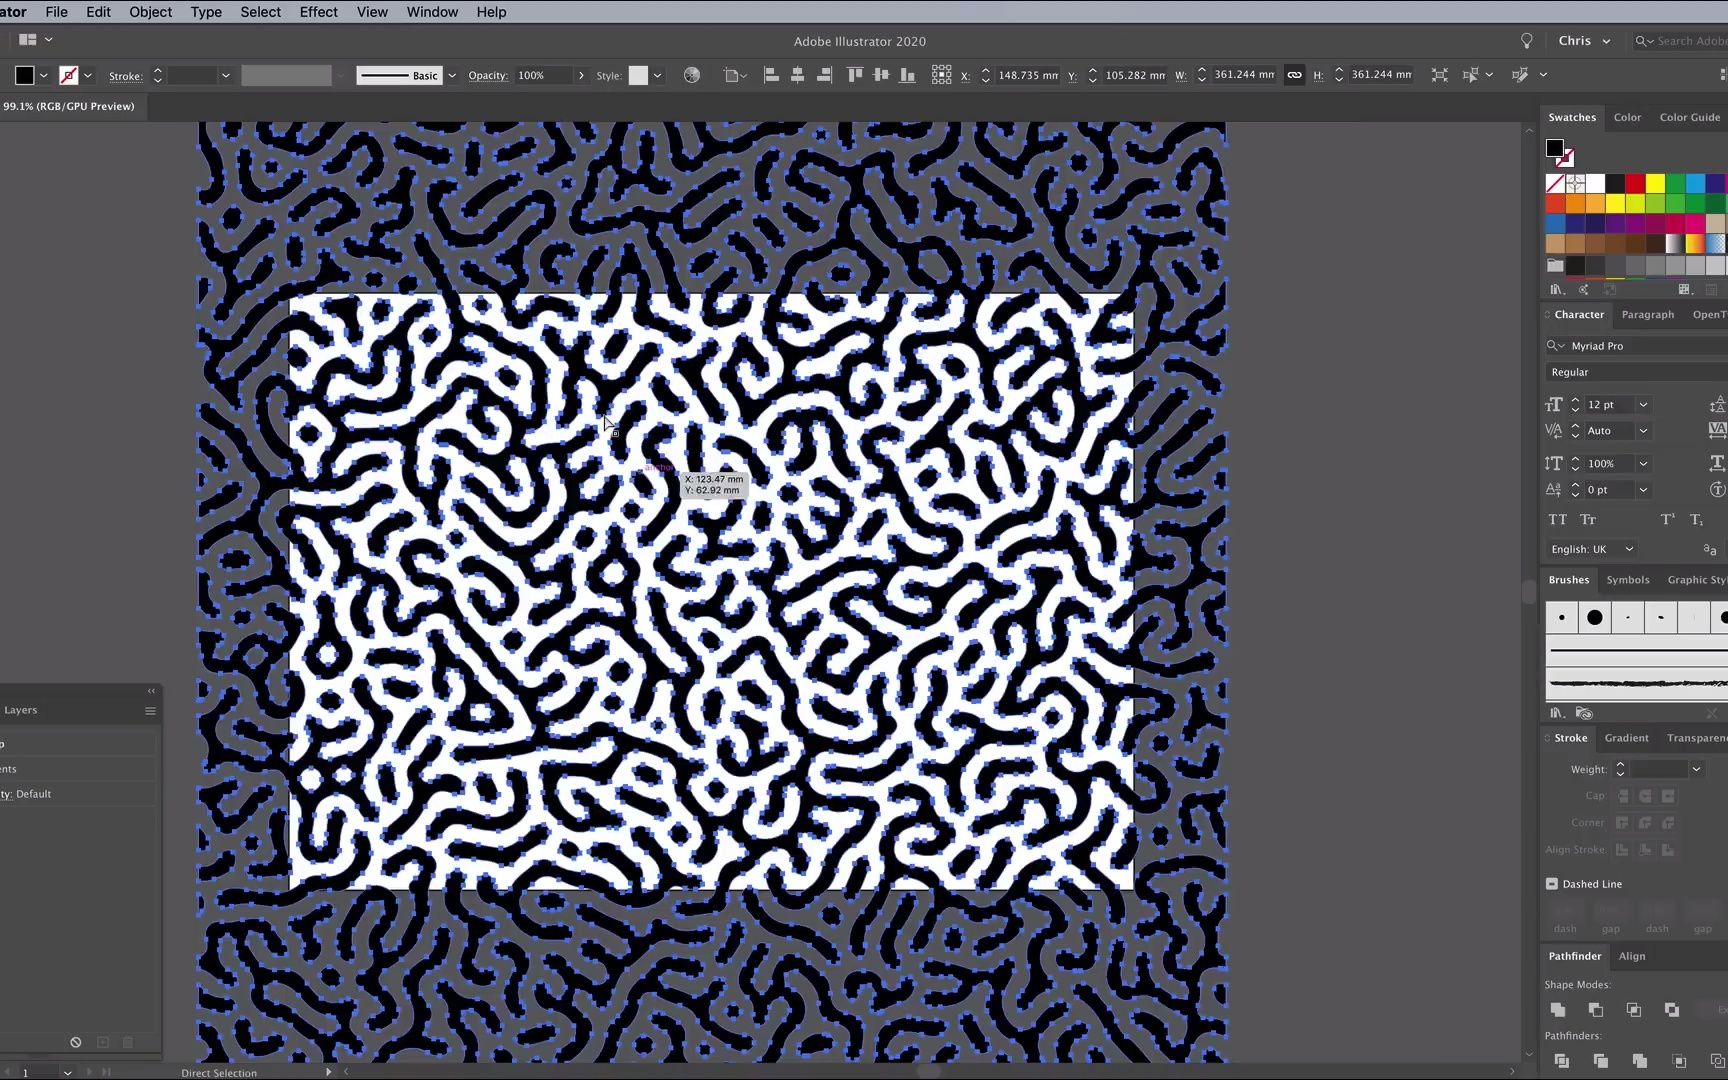Open Brush Libraries menu icon
The width and height of the screenshot is (1728, 1080).
pos(1557,713)
